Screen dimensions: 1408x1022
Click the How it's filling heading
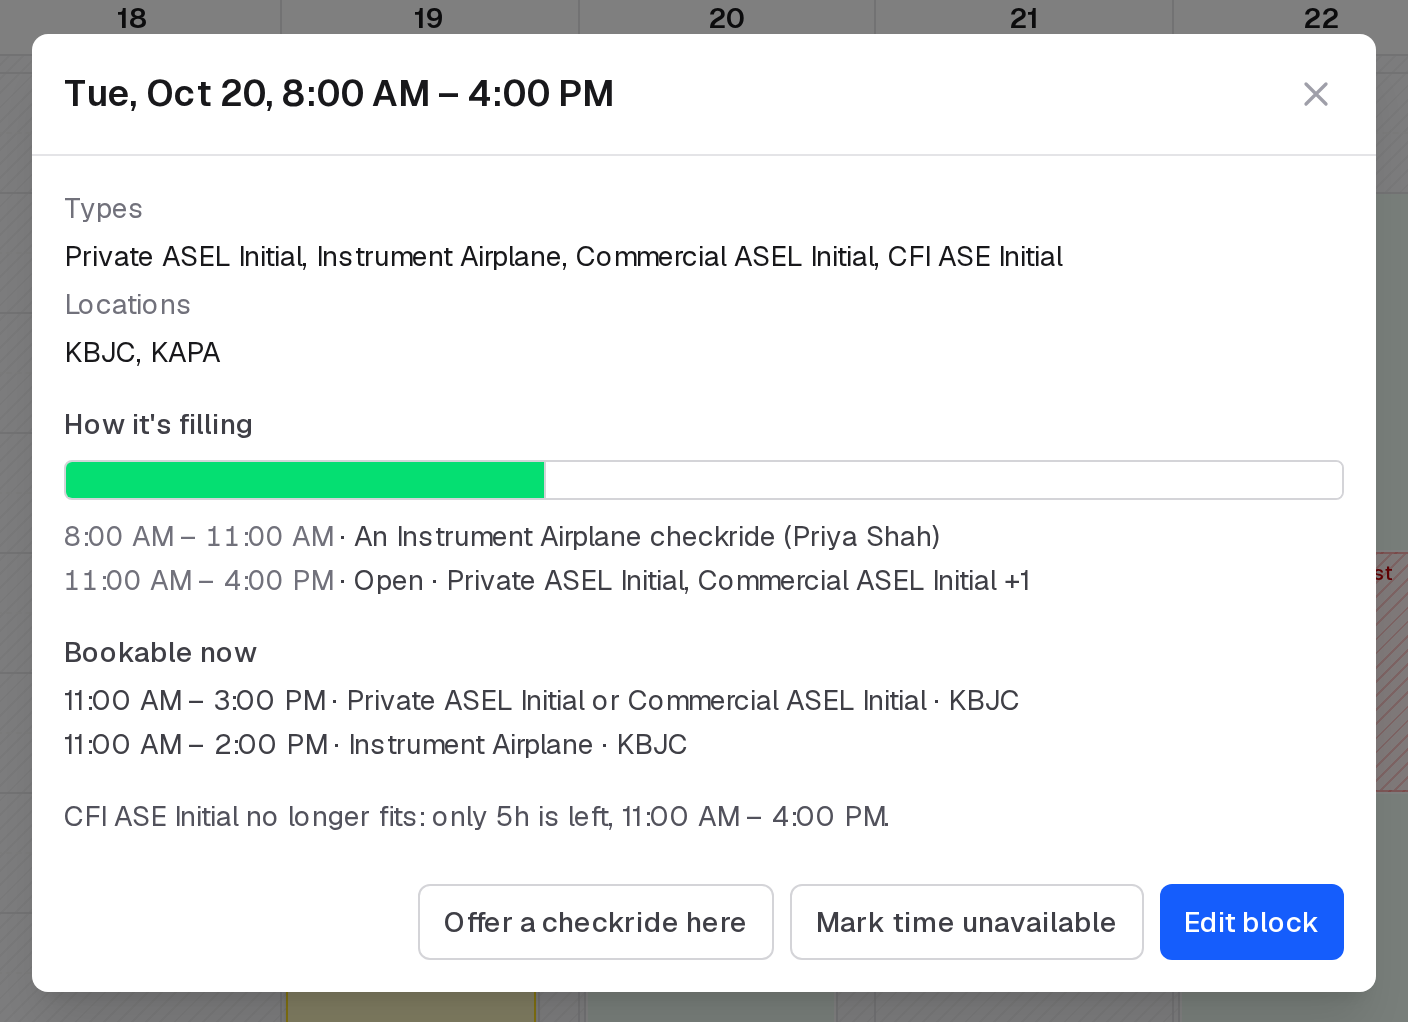click(158, 425)
